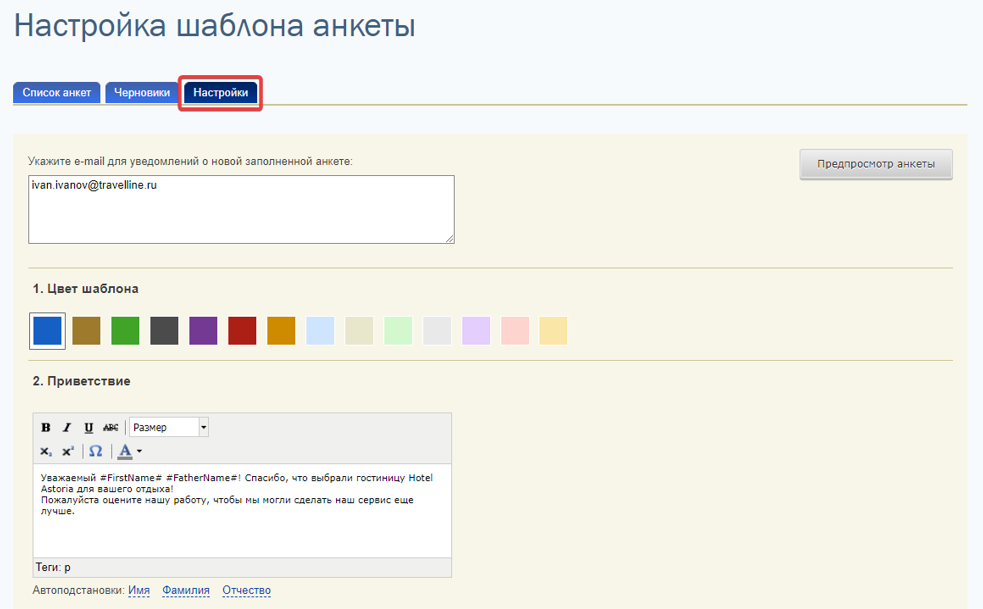Click the resize grip of e-mail field
The width and height of the screenshot is (983, 609).
pos(449,238)
